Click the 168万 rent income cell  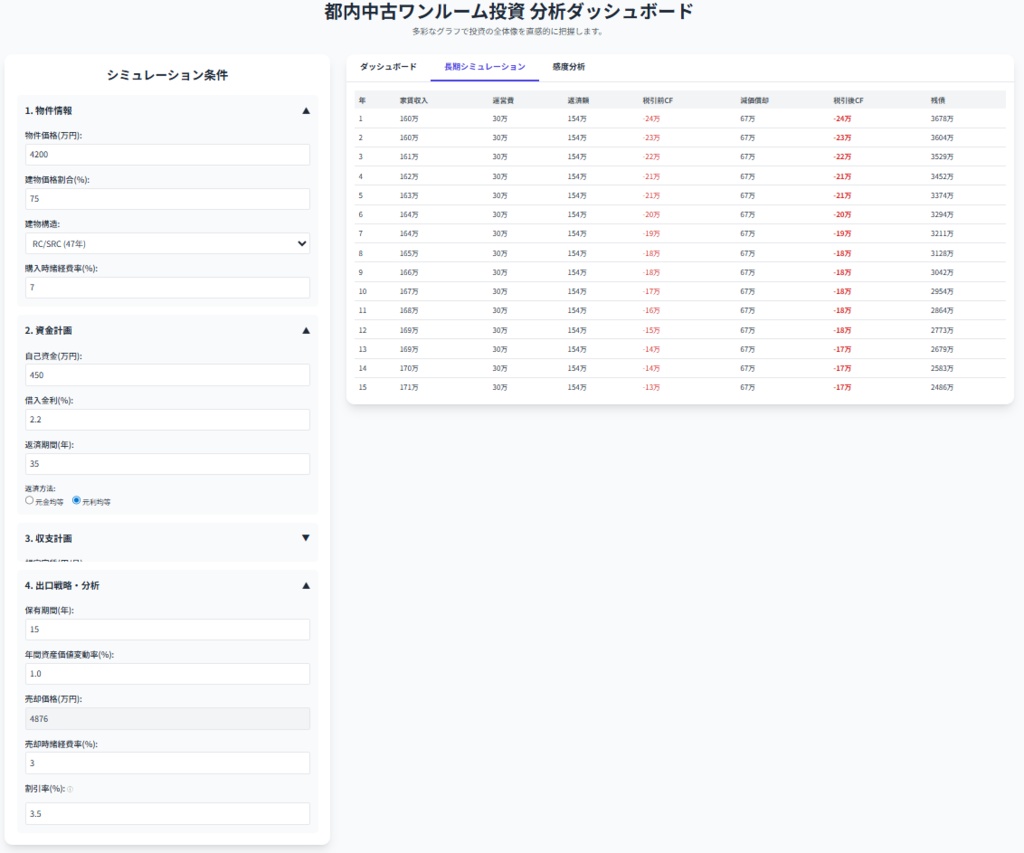(409, 311)
